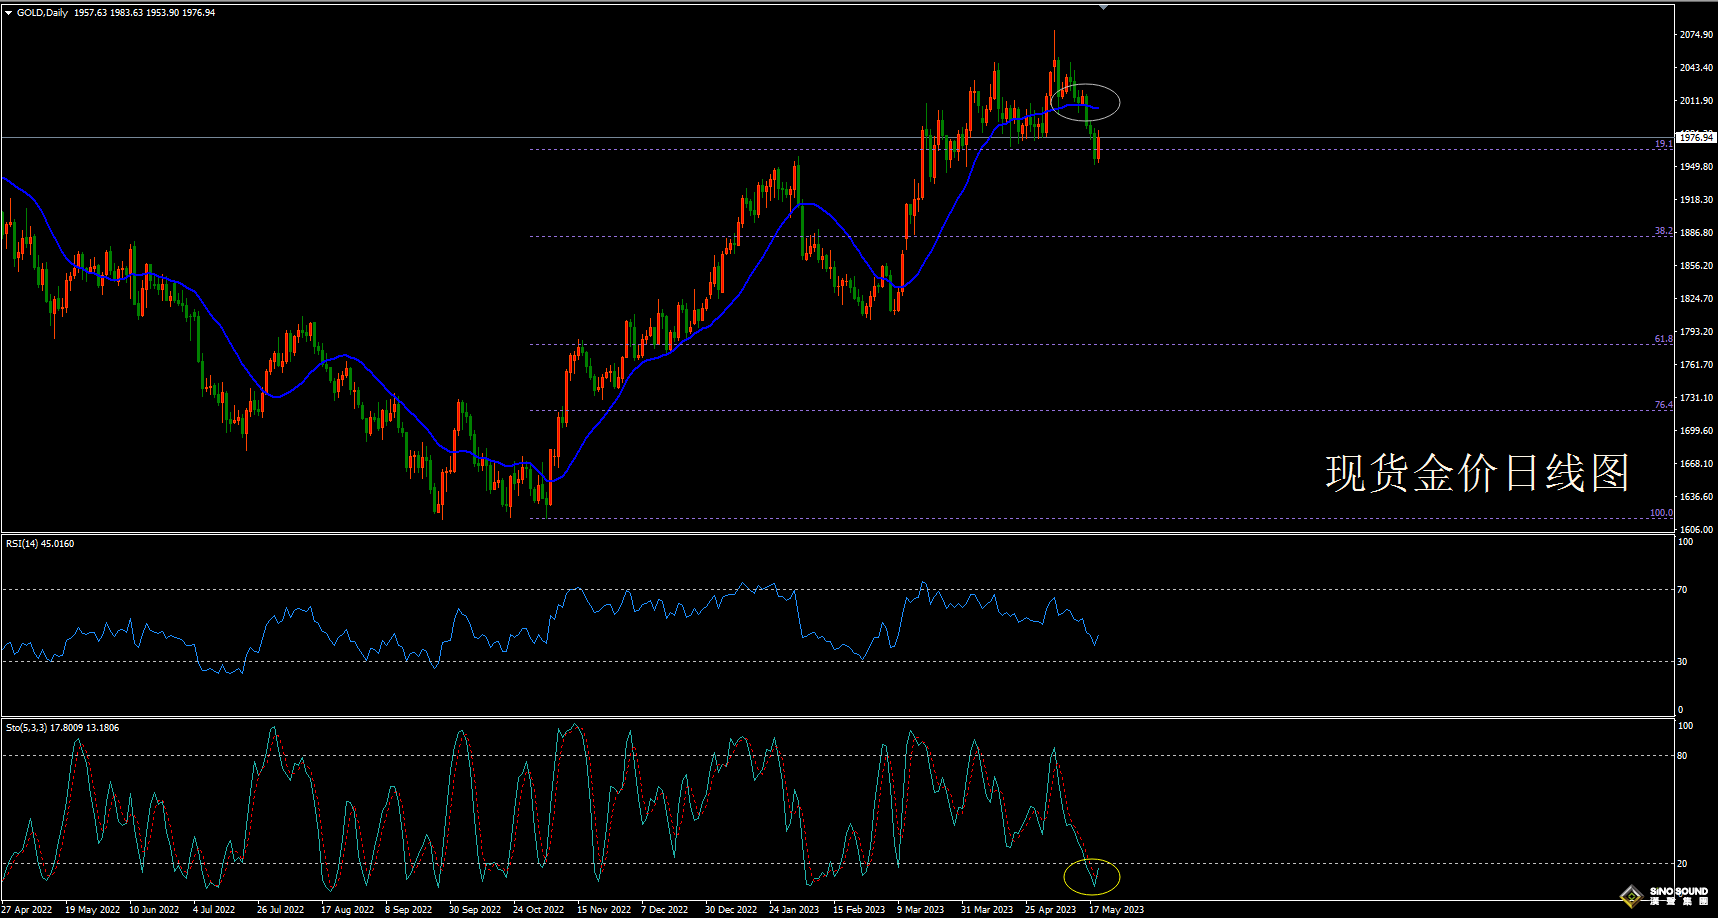The image size is (1718, 918).
Task: Open dropdown arrow beside GOLD,Daily
Action: [9, 13]
